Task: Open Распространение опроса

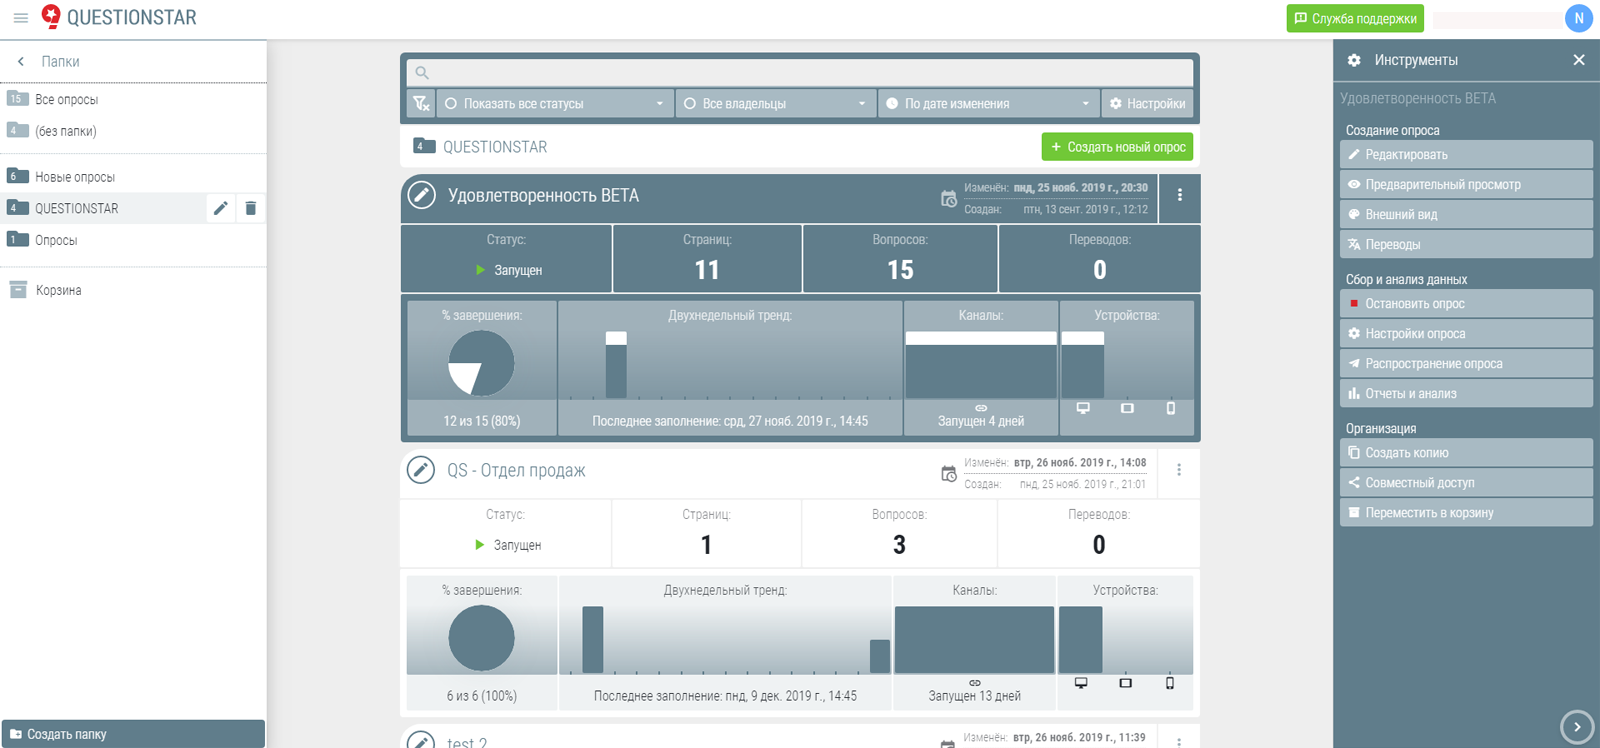Action: click(x=1466, y=364)
